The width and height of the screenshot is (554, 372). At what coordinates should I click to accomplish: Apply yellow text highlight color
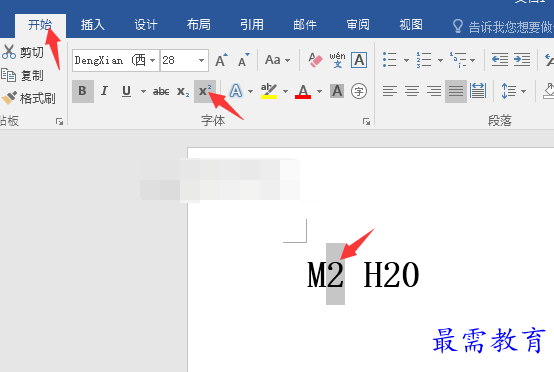pos(269,91)
